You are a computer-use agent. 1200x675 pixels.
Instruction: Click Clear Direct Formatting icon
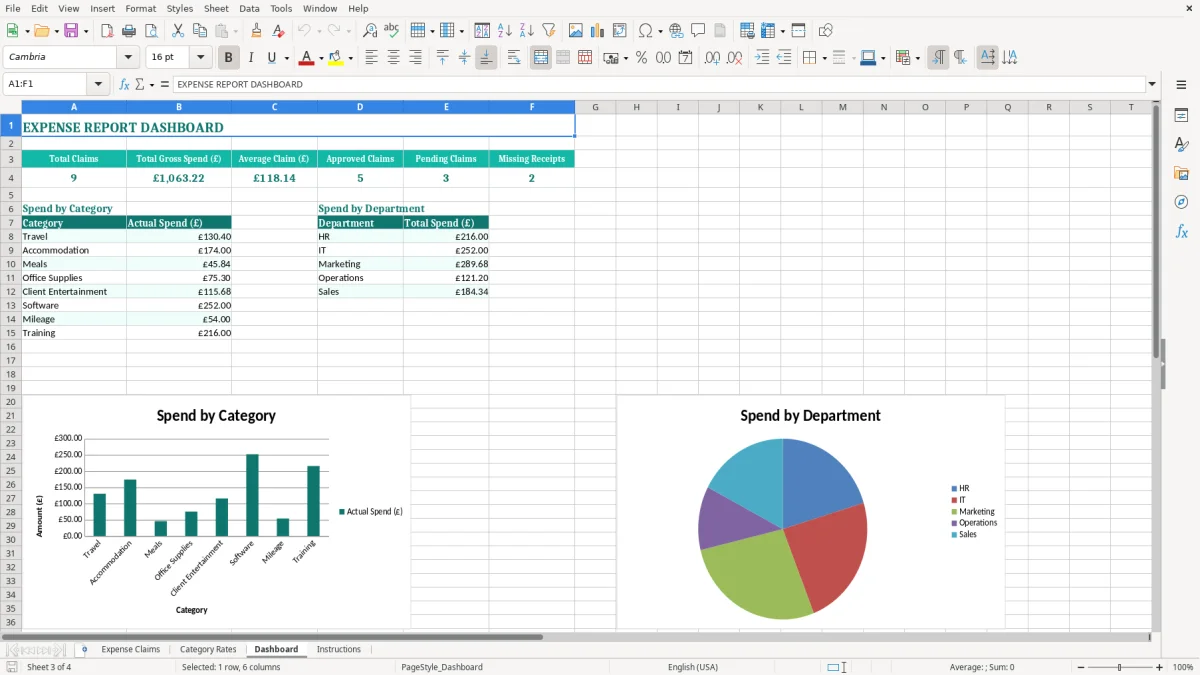278,31
